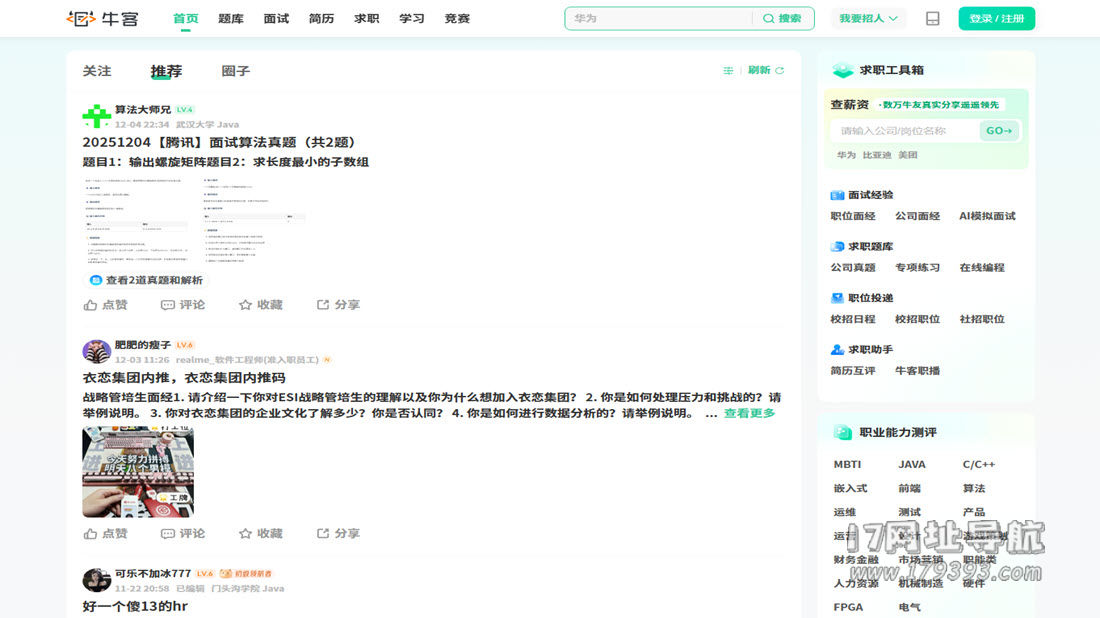Image resolution: width=1100 pixels, height=618 pixels.
Task: Switch to the 关注 feed tab
Action: pos(97,71)
